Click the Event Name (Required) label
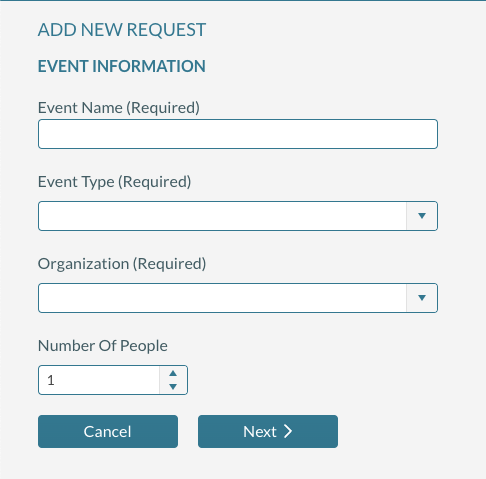 pos(119,108)
